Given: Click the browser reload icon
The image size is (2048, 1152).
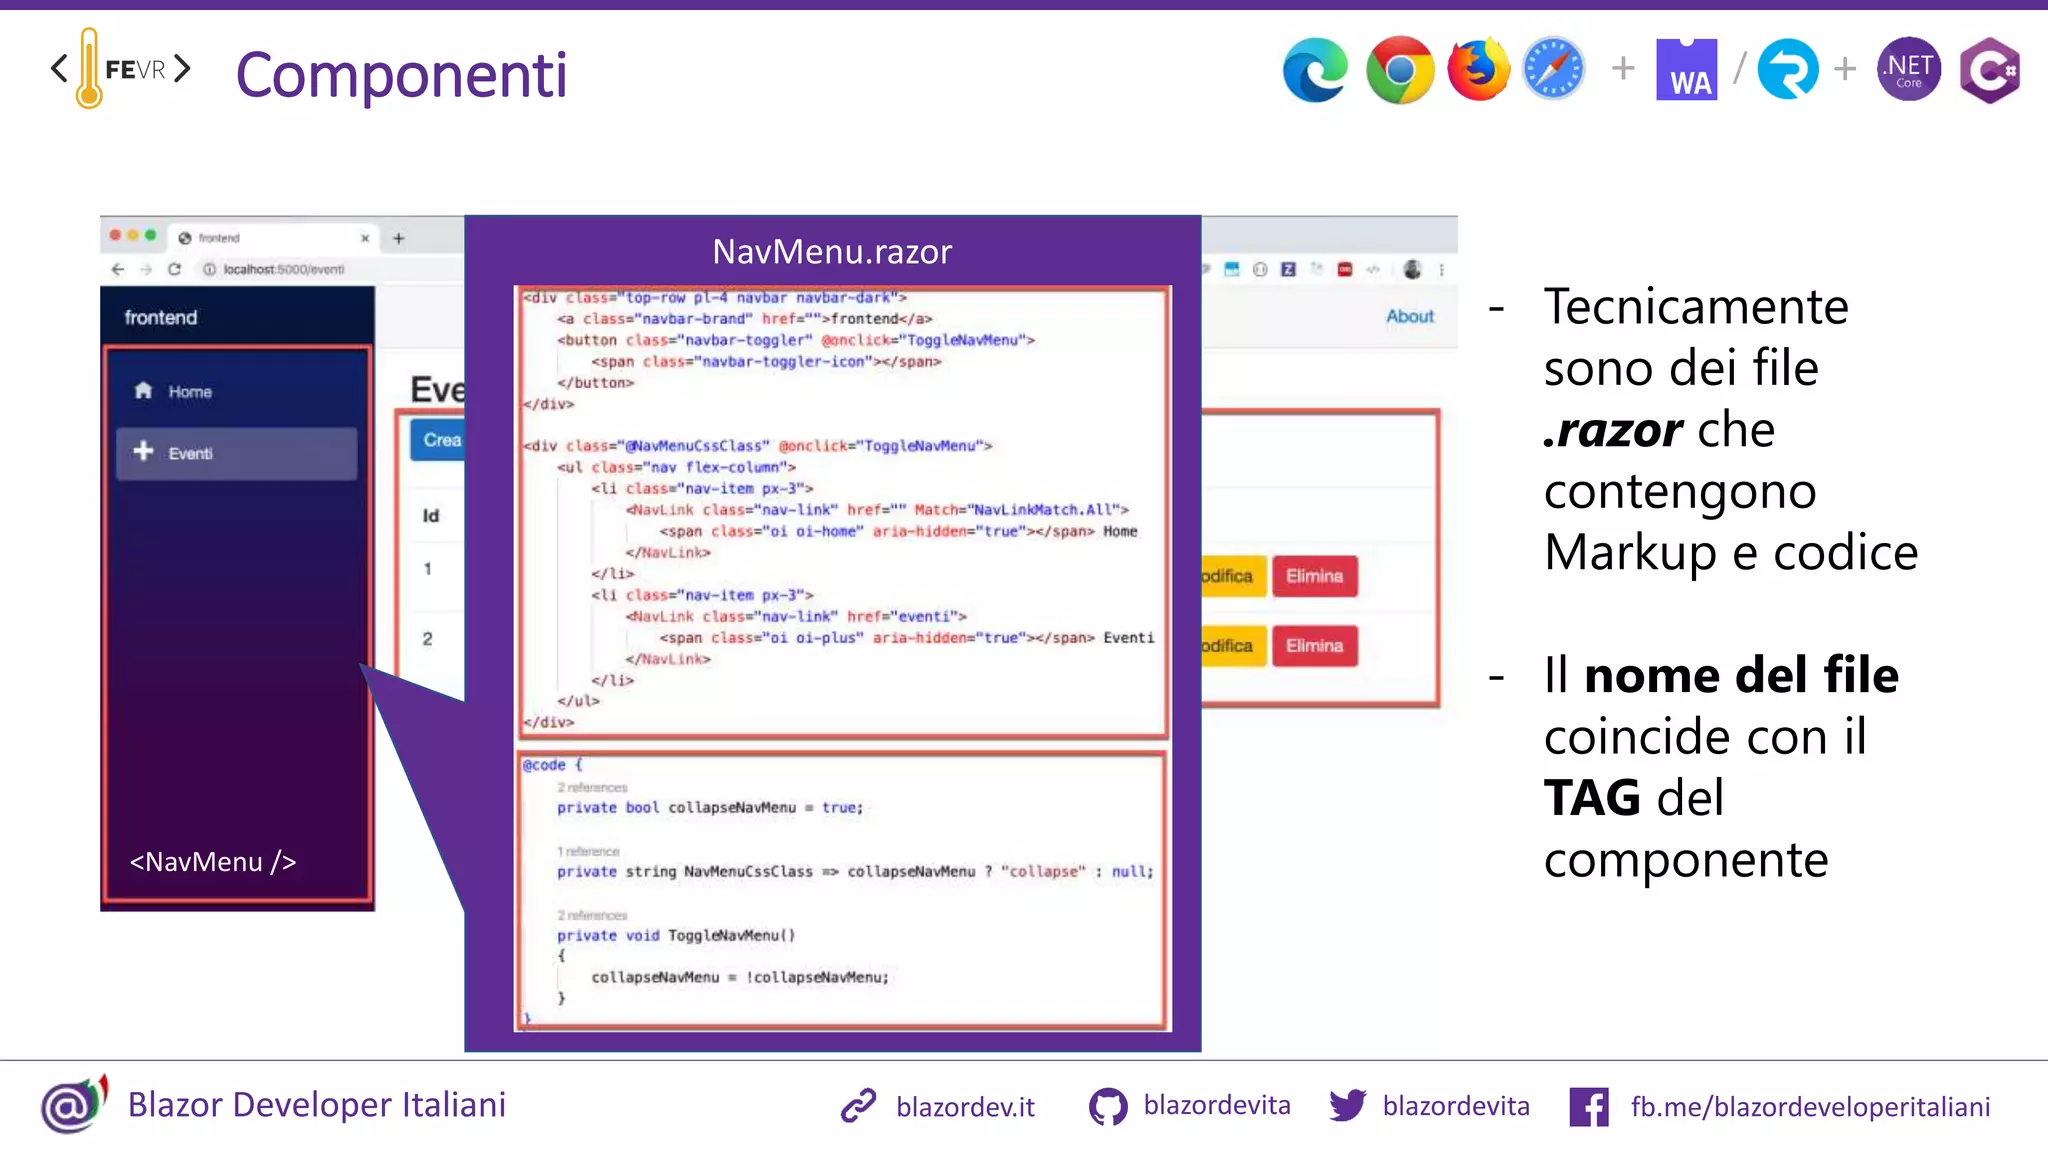Looking at the screenshot, I should pyautogui.click(x=175, y=269).
